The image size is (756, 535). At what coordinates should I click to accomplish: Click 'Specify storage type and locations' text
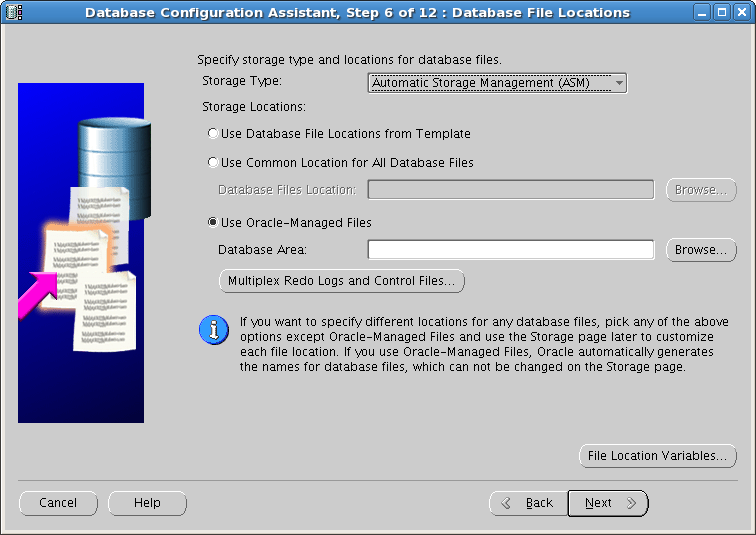pos(349,60)
